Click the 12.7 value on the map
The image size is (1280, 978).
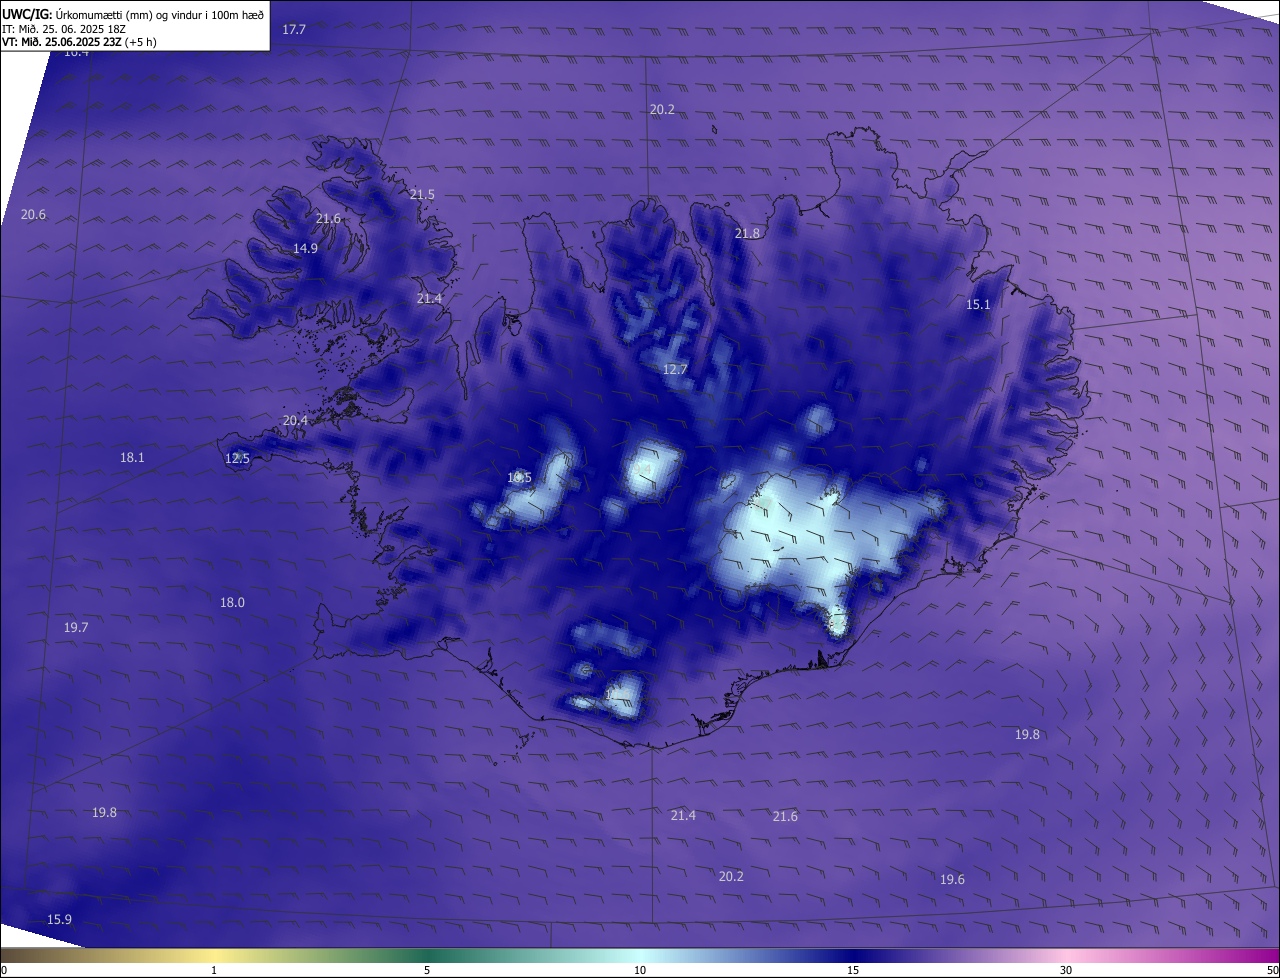(675, 370)
